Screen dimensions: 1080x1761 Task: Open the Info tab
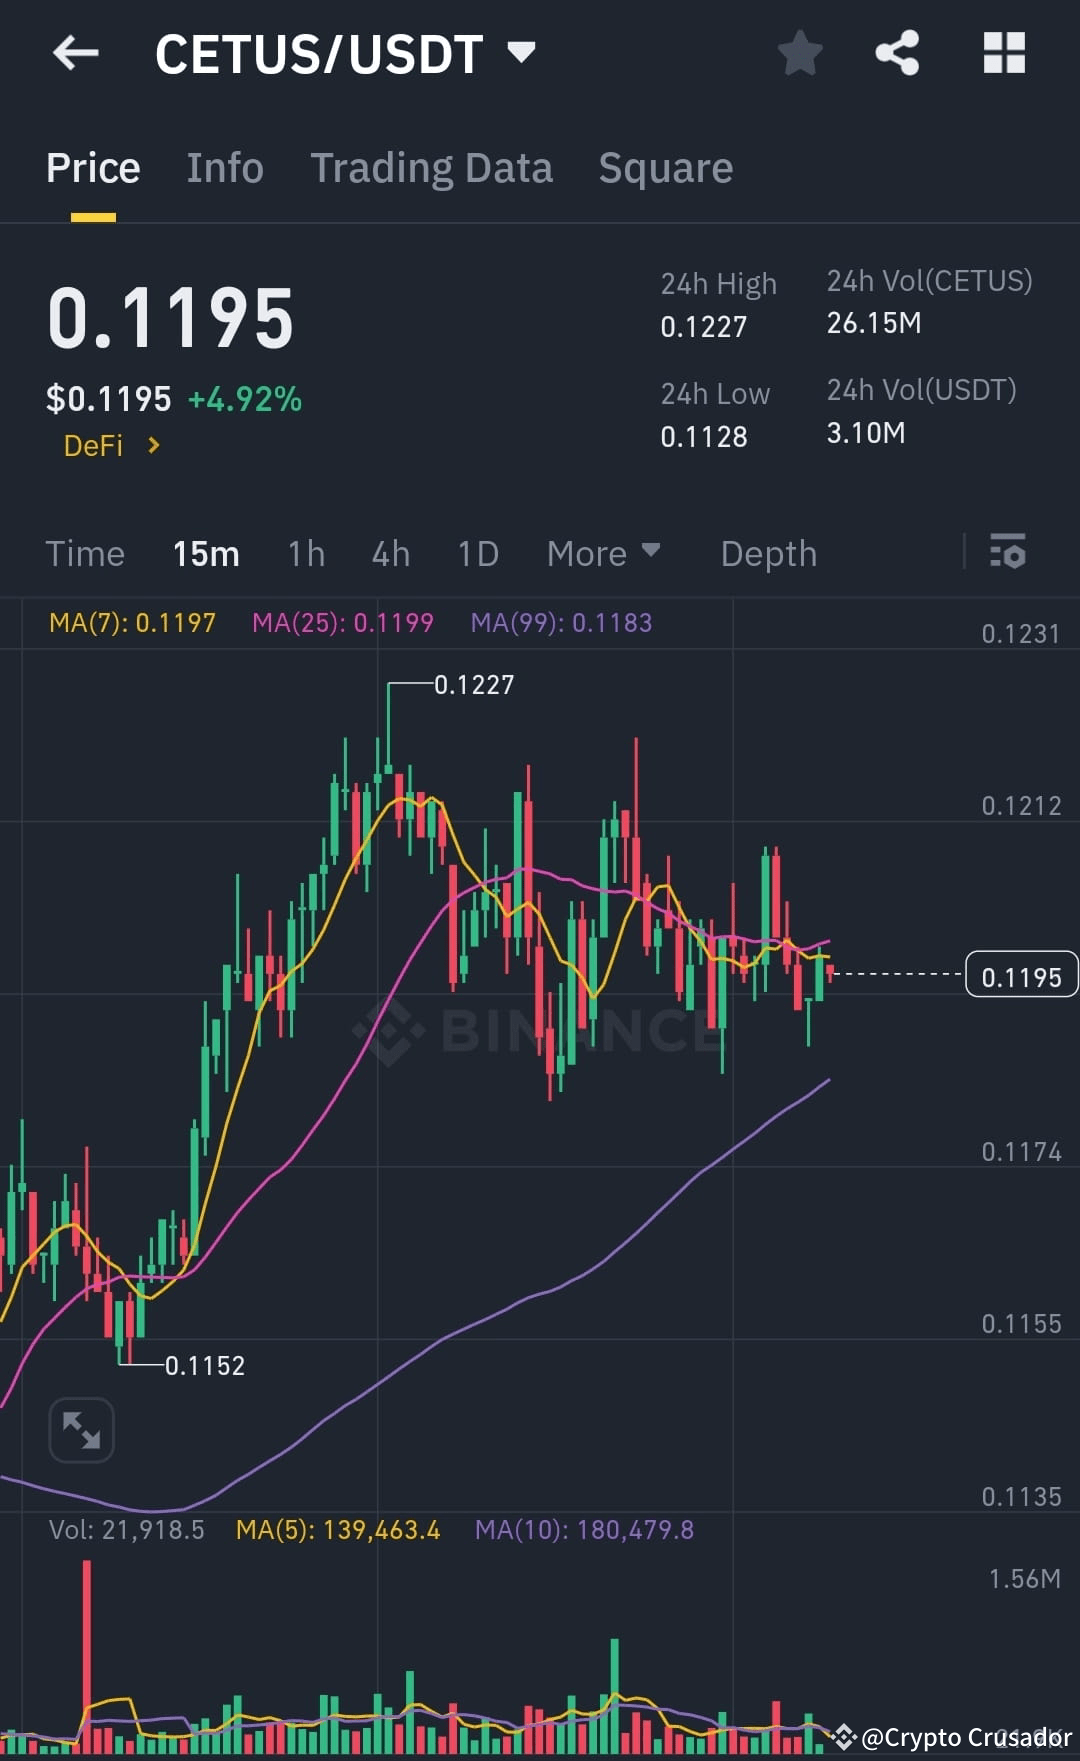click(x=224, y=167)
